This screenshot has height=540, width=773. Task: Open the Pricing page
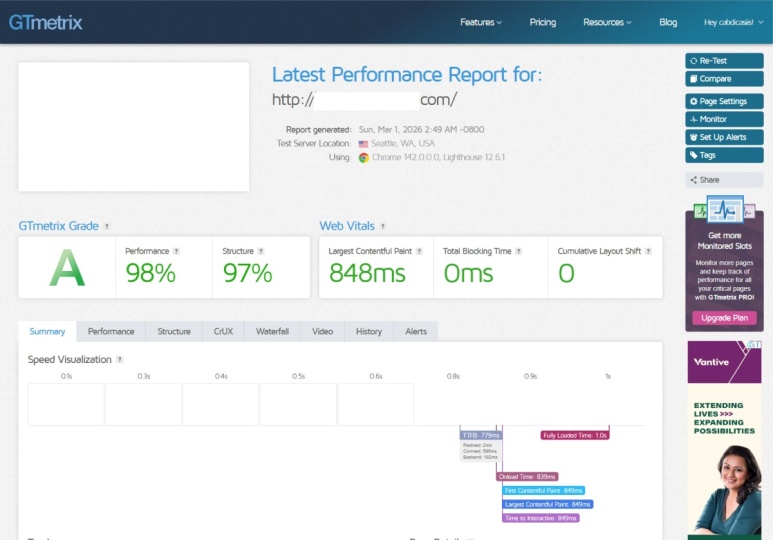click(543, 22)
